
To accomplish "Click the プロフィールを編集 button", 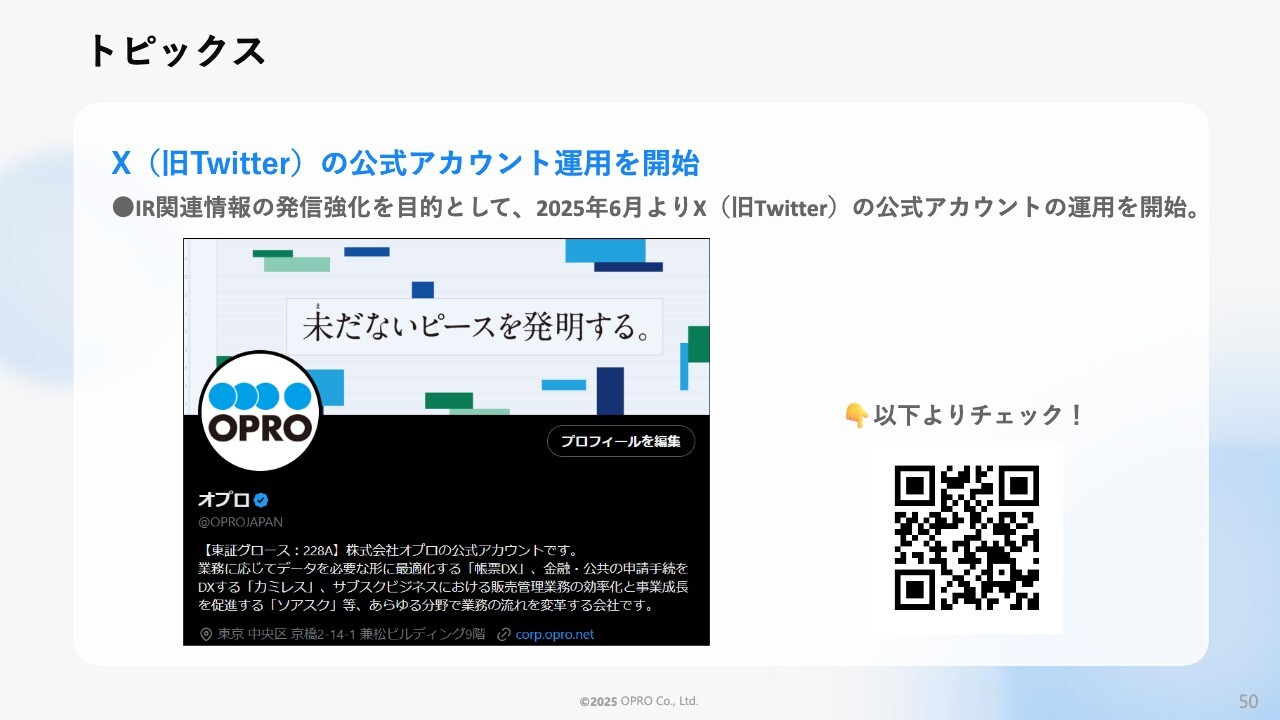I will coord(621,441).
